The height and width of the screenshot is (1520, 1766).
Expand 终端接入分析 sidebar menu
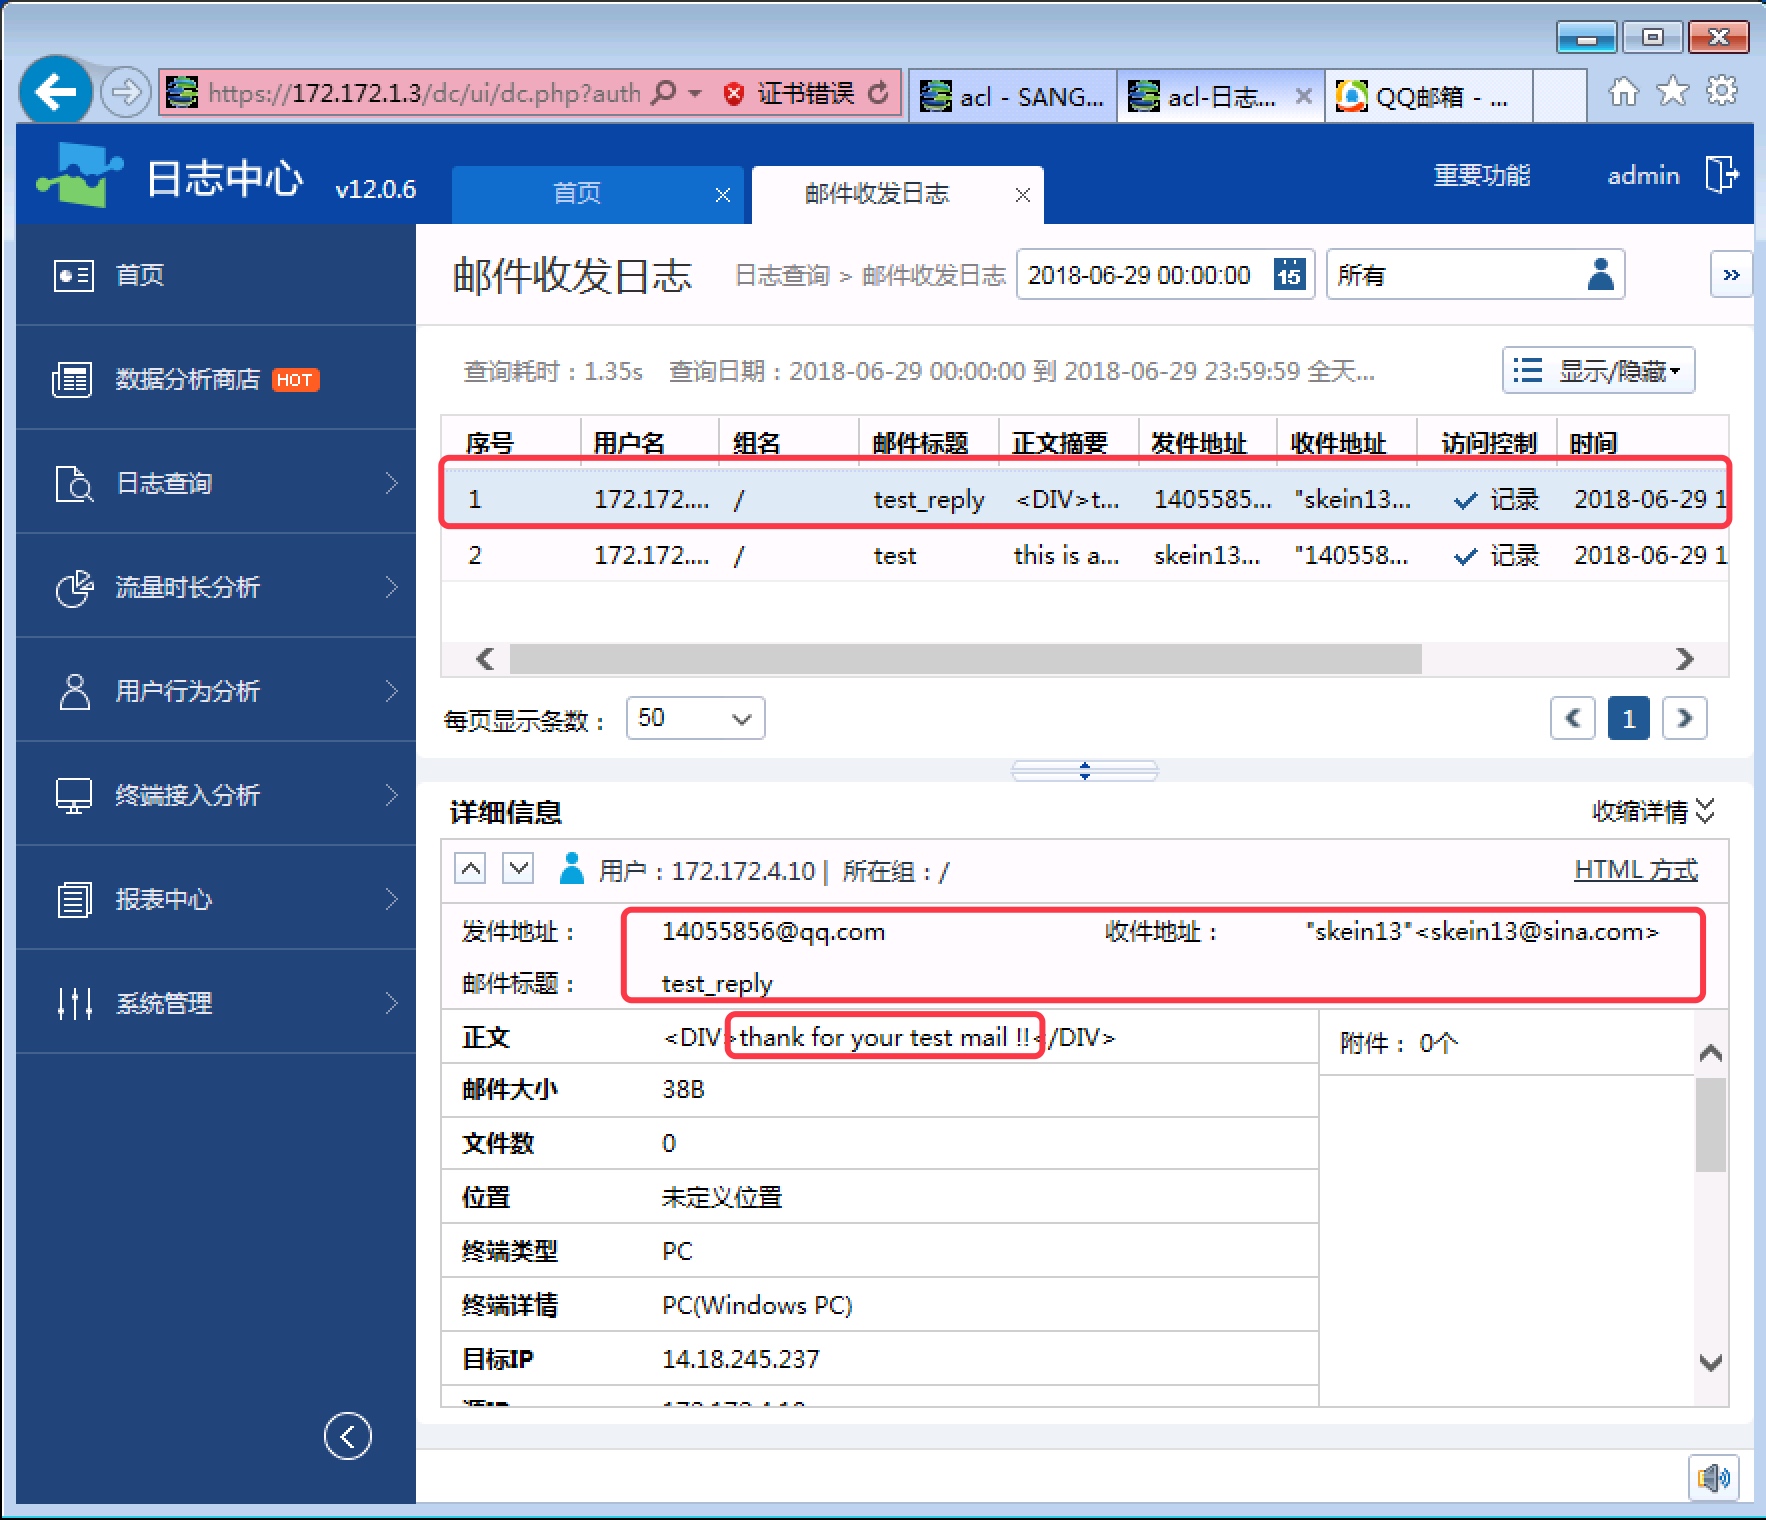point(216,795)
